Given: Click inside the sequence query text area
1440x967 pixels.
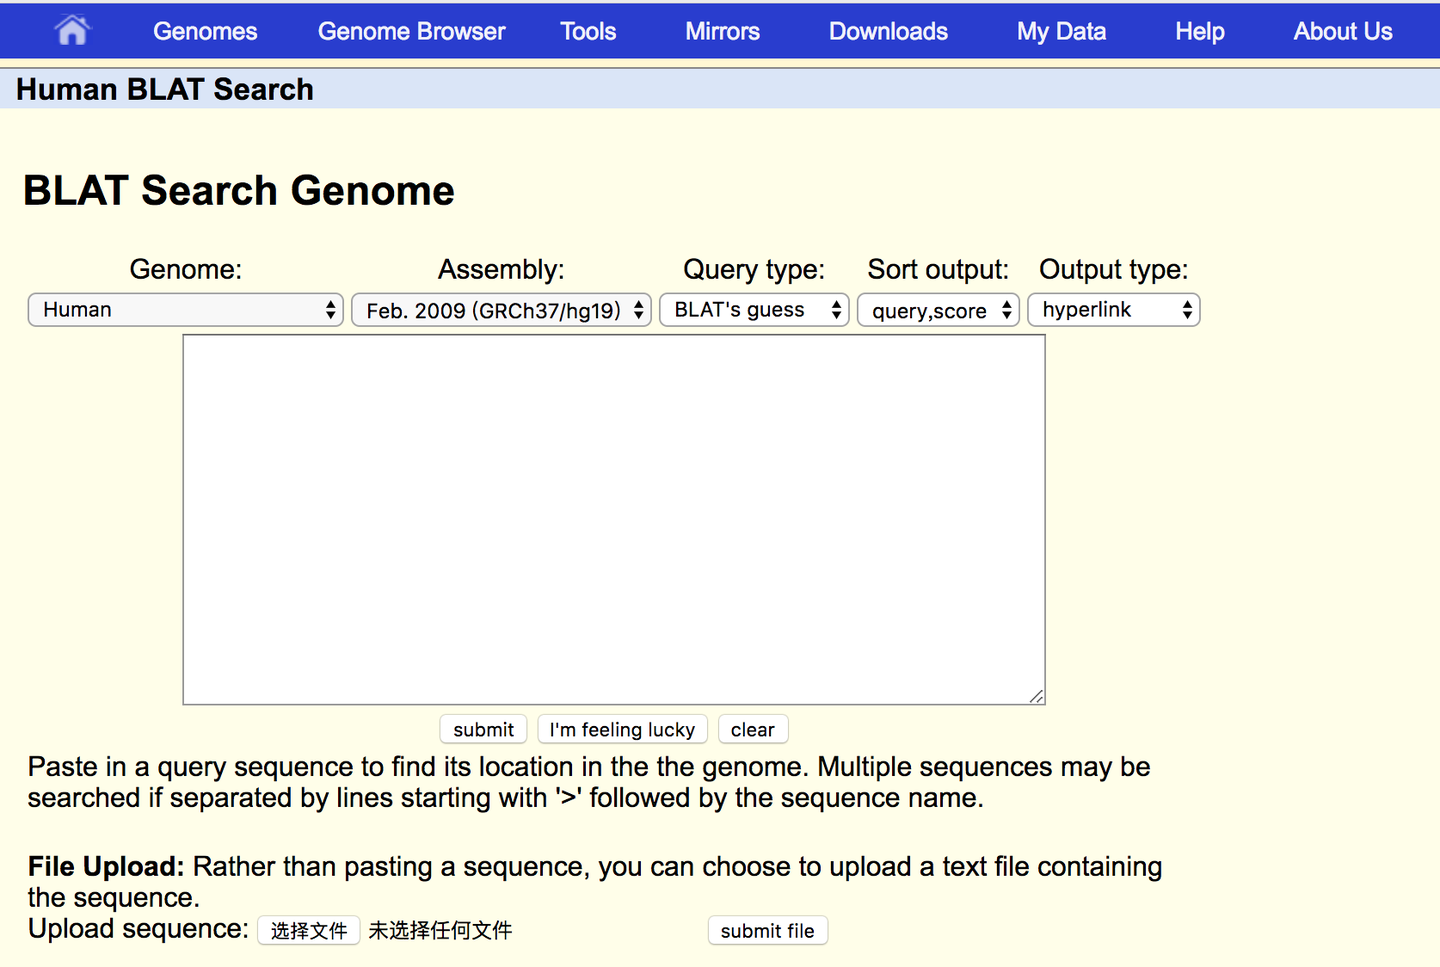Looking at the screenshot, I should click(x=614, y=519).
